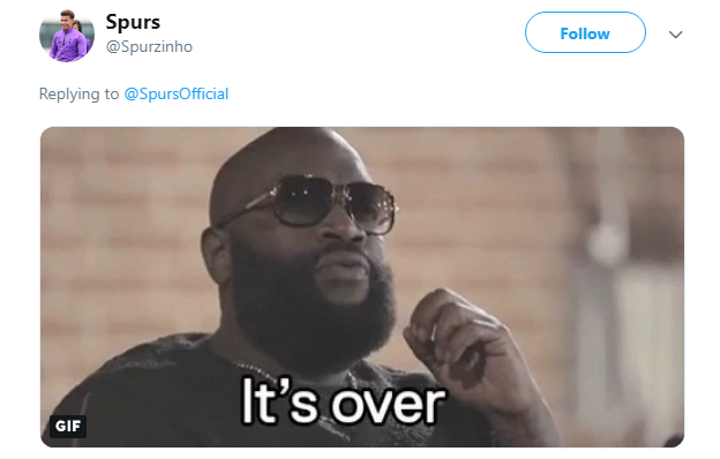The height and width of the screenshot is (459, 720).
Task: Open the more actions menu beside Follow
Action: (x=675, y=34)
